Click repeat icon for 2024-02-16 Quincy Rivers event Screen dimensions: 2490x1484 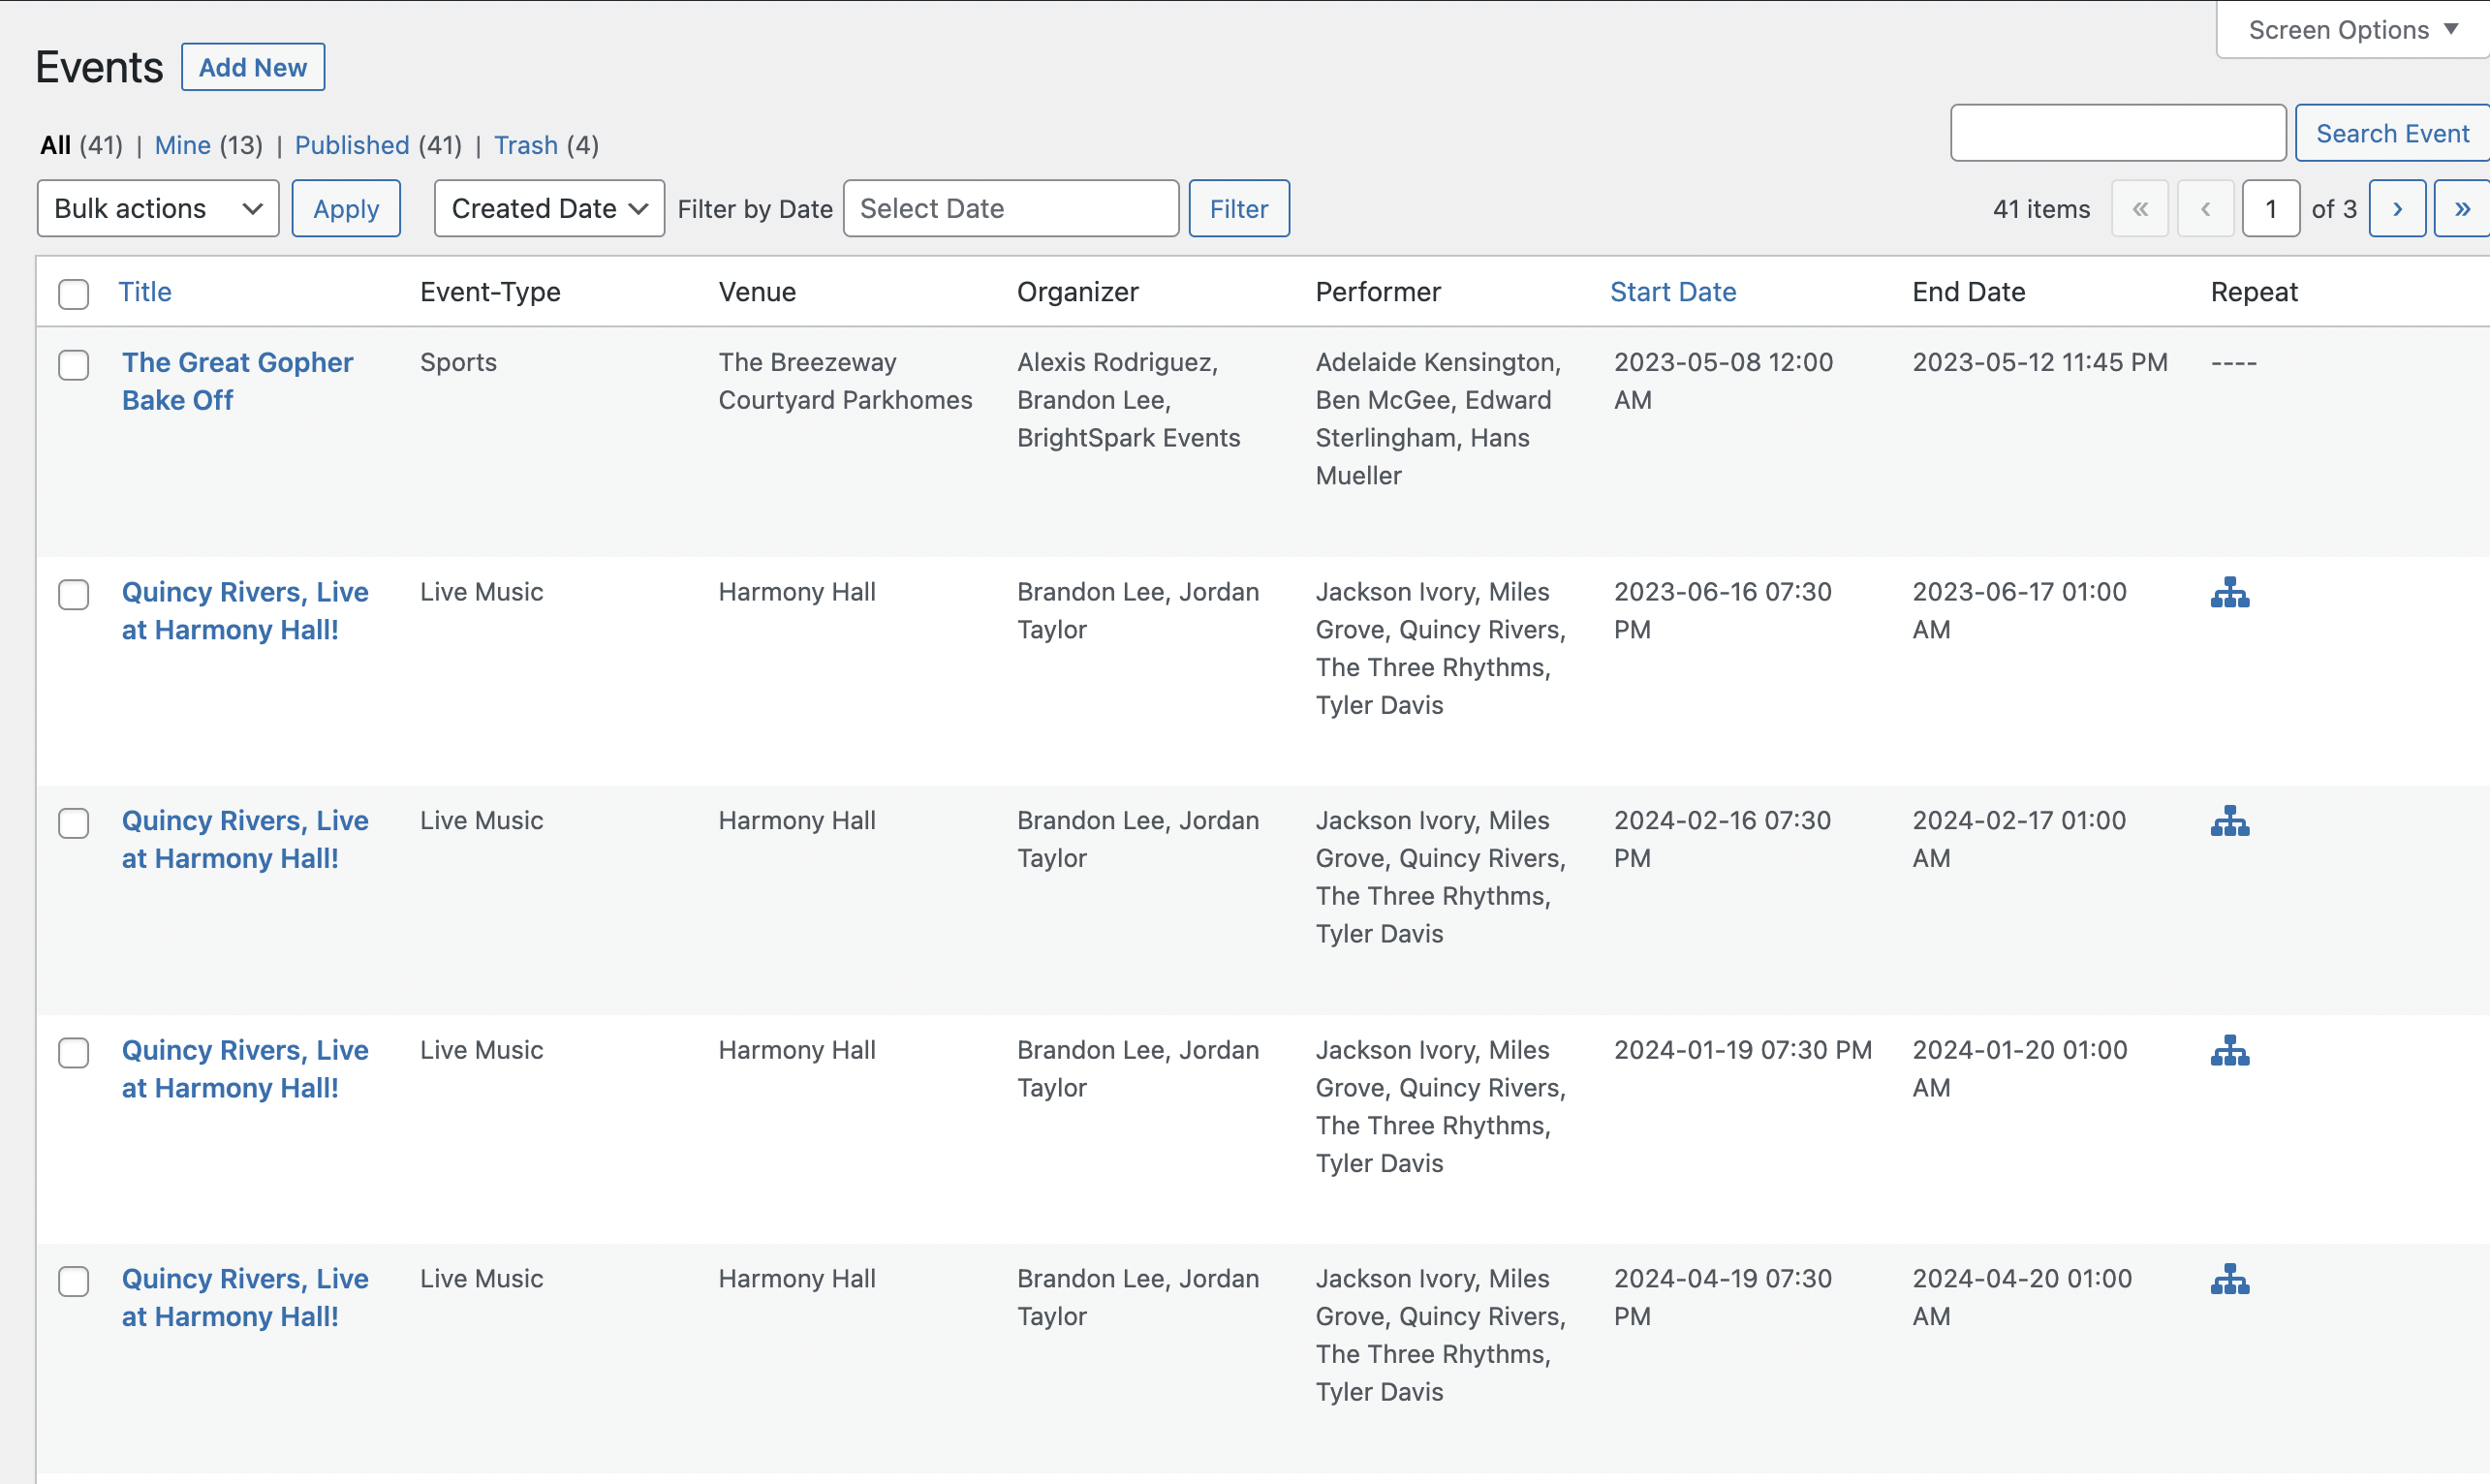pyautogui.click(x=2229, y=821)
